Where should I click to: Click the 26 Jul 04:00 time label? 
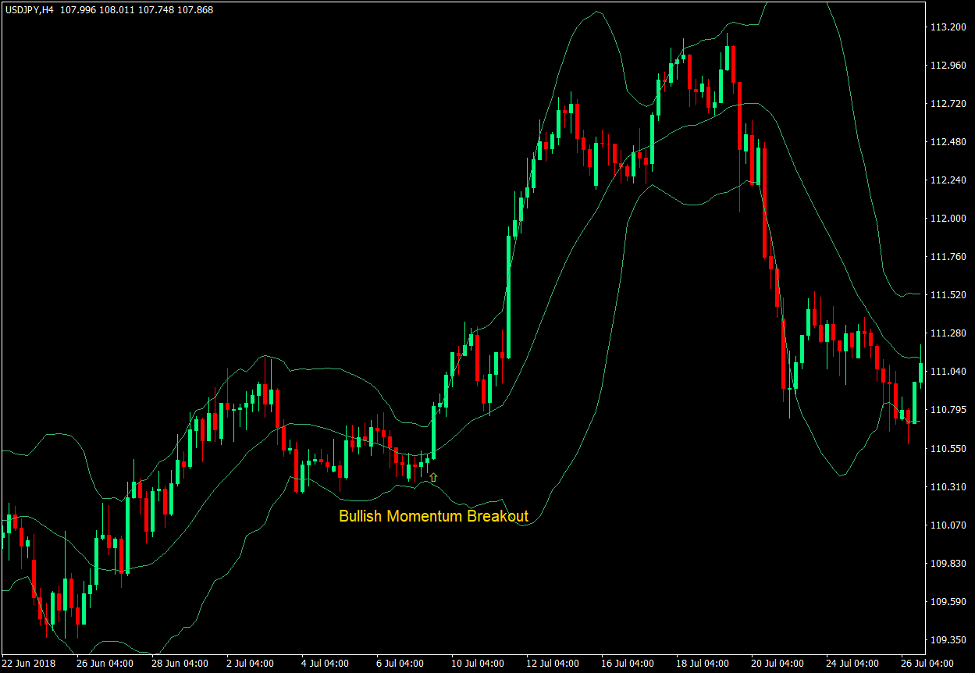click(x=926, y=663)
